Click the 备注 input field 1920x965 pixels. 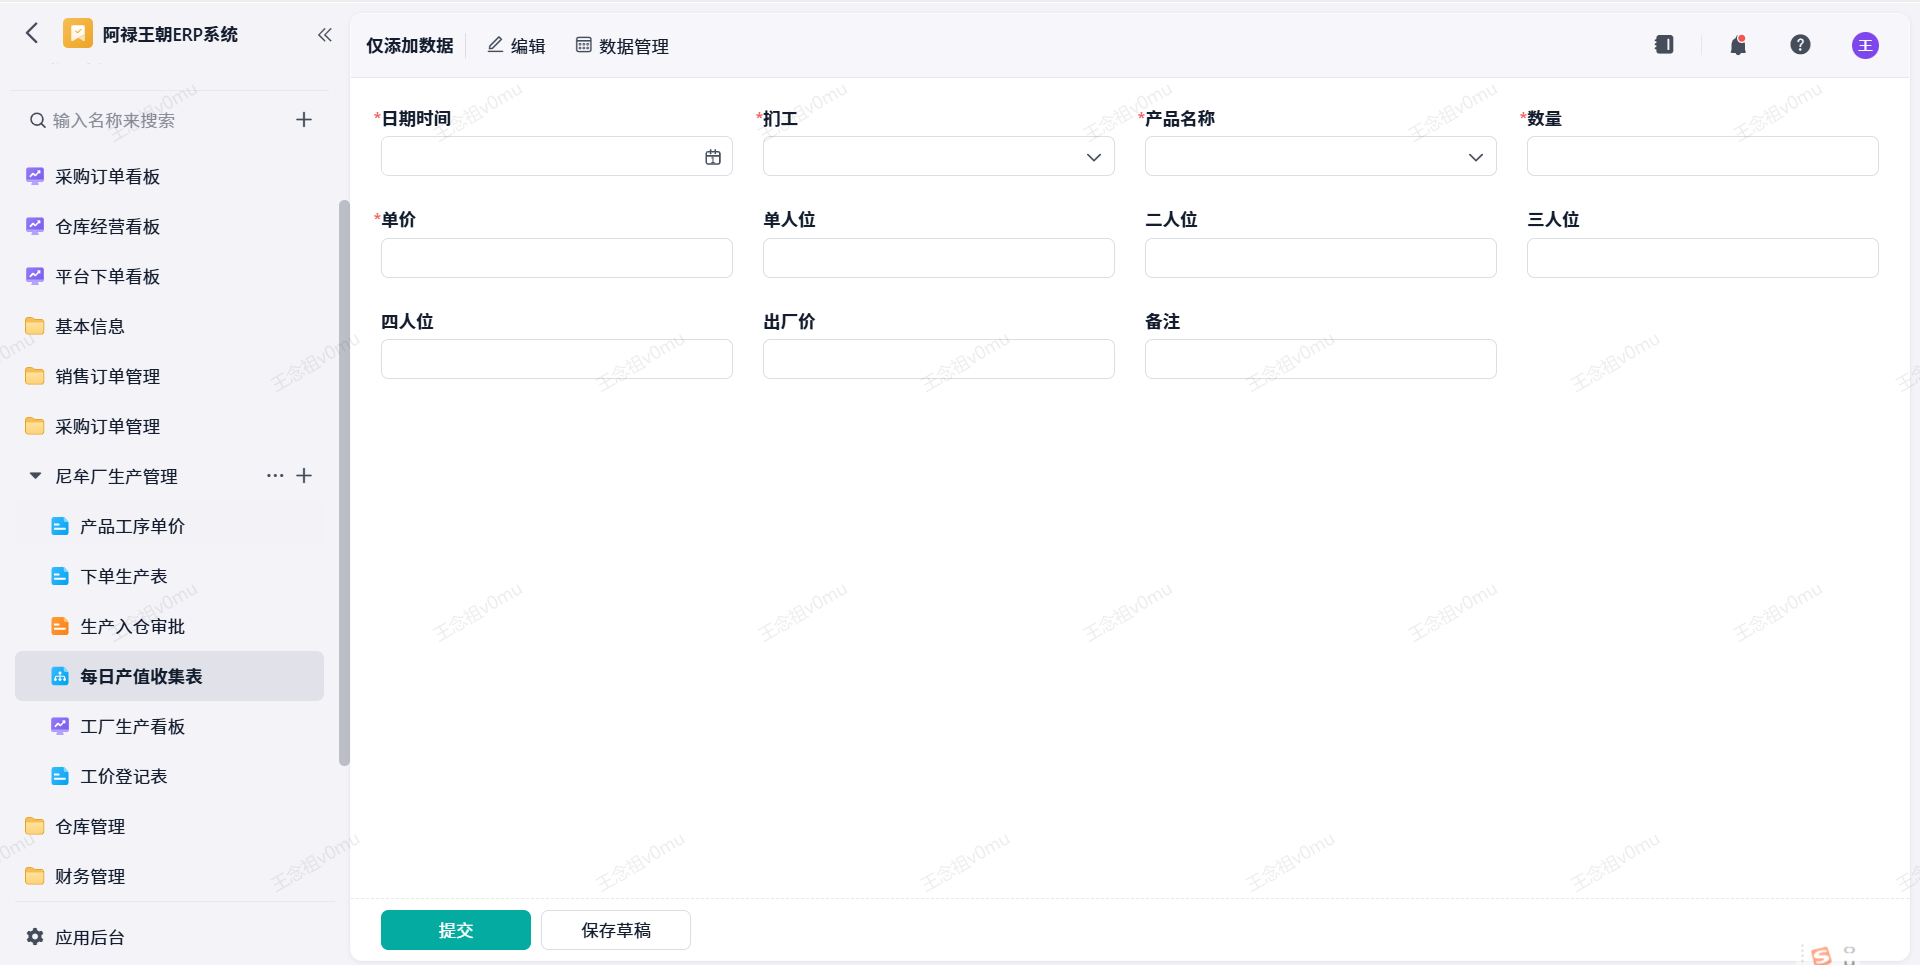pyautogui.click(x=1321, y=359)
